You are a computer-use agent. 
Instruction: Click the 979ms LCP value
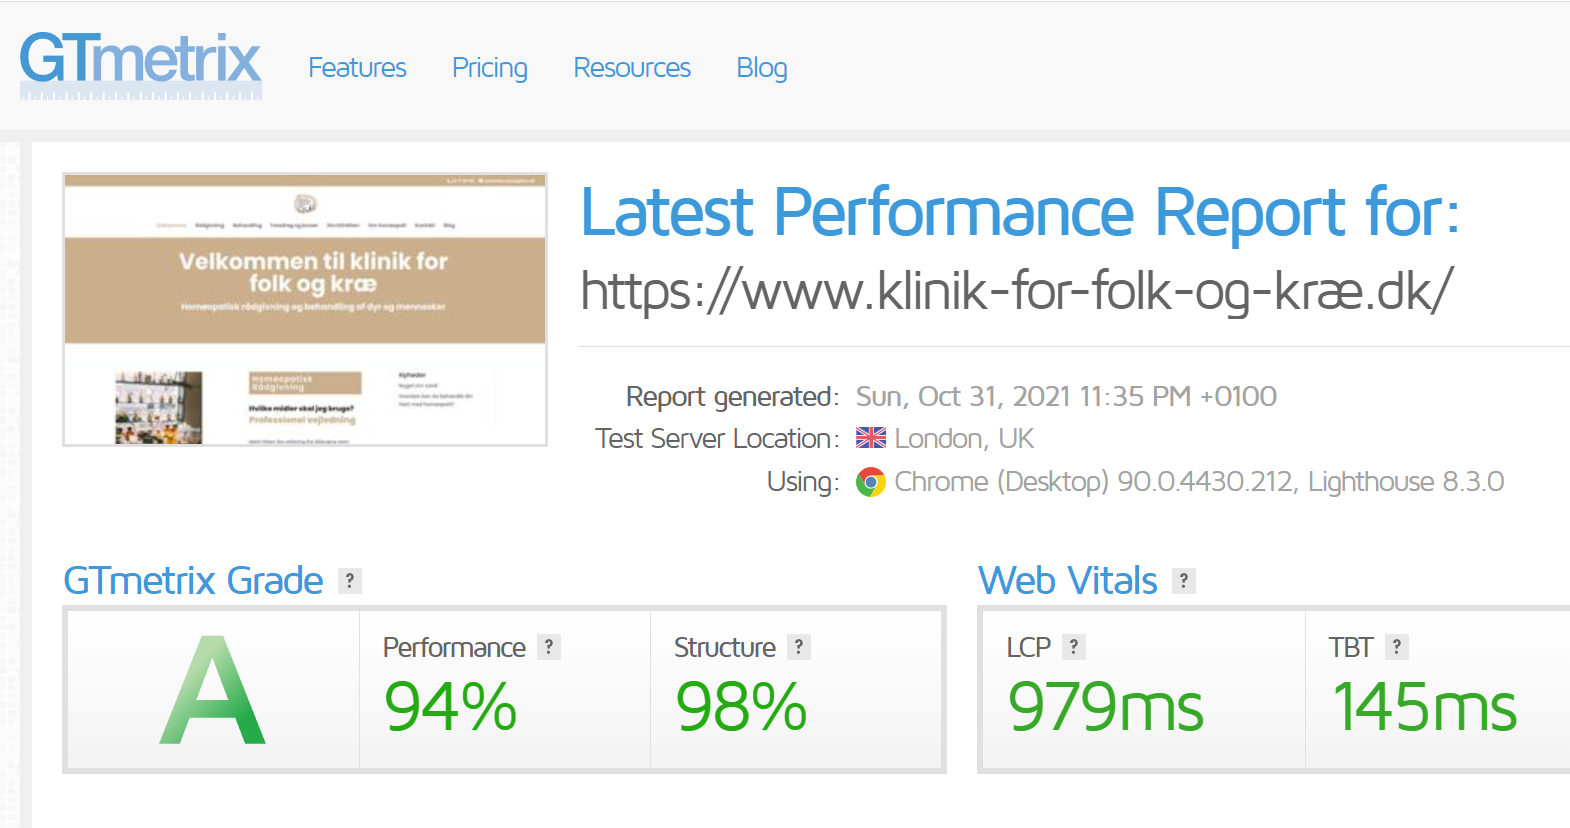[x=1105, y=707]
